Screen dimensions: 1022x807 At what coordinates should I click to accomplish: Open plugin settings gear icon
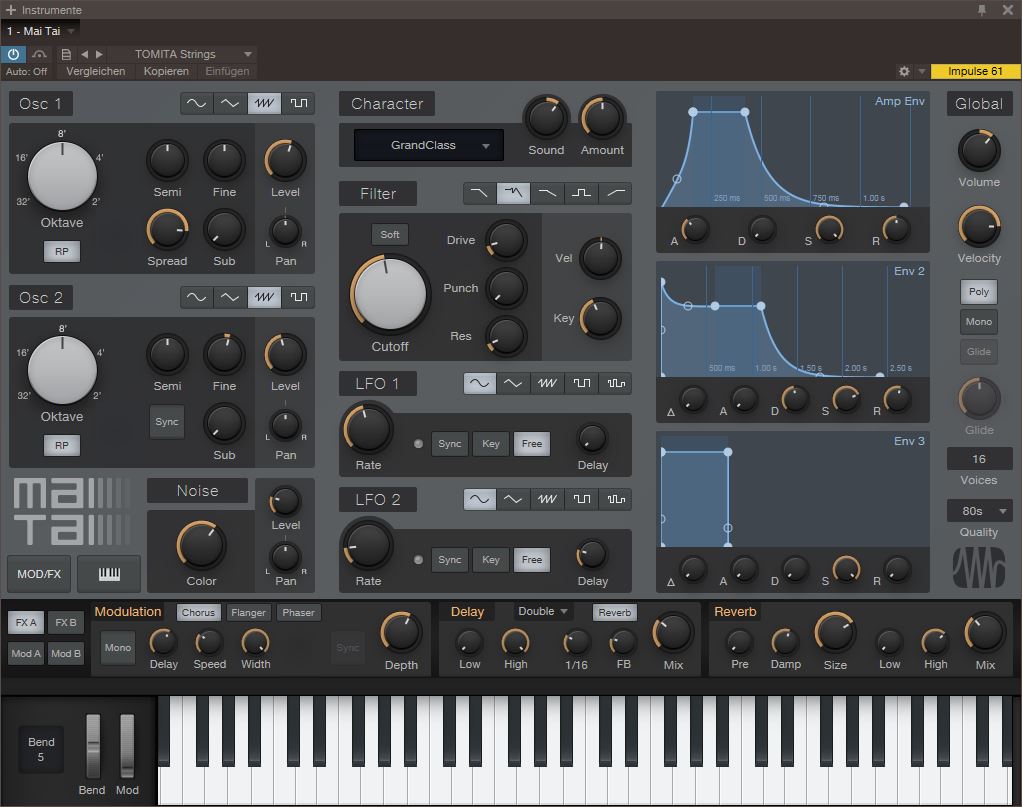904,71
